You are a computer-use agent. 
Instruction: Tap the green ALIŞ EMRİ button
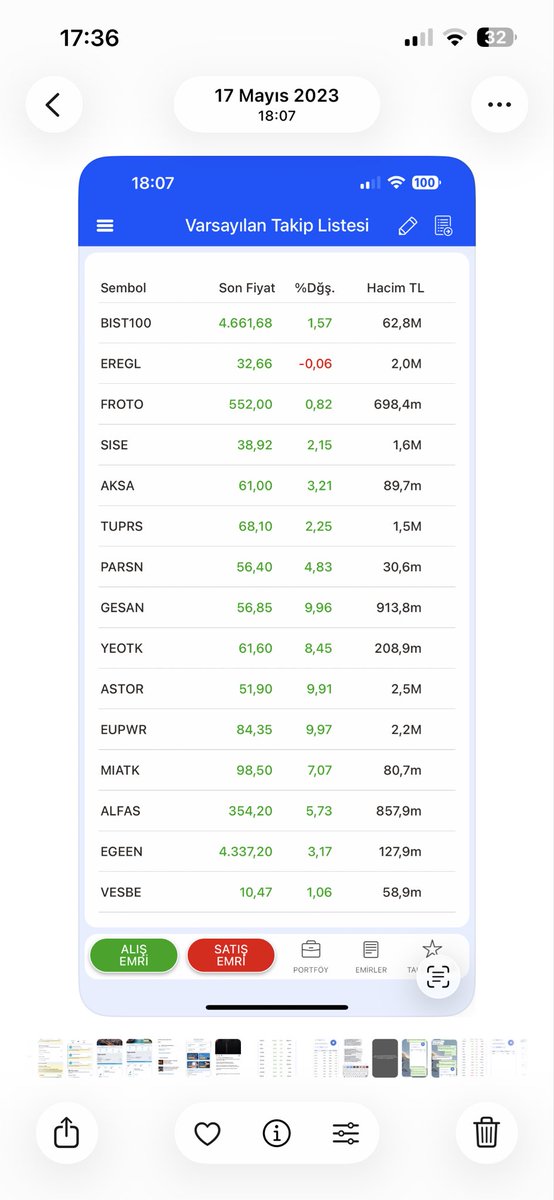134,955
